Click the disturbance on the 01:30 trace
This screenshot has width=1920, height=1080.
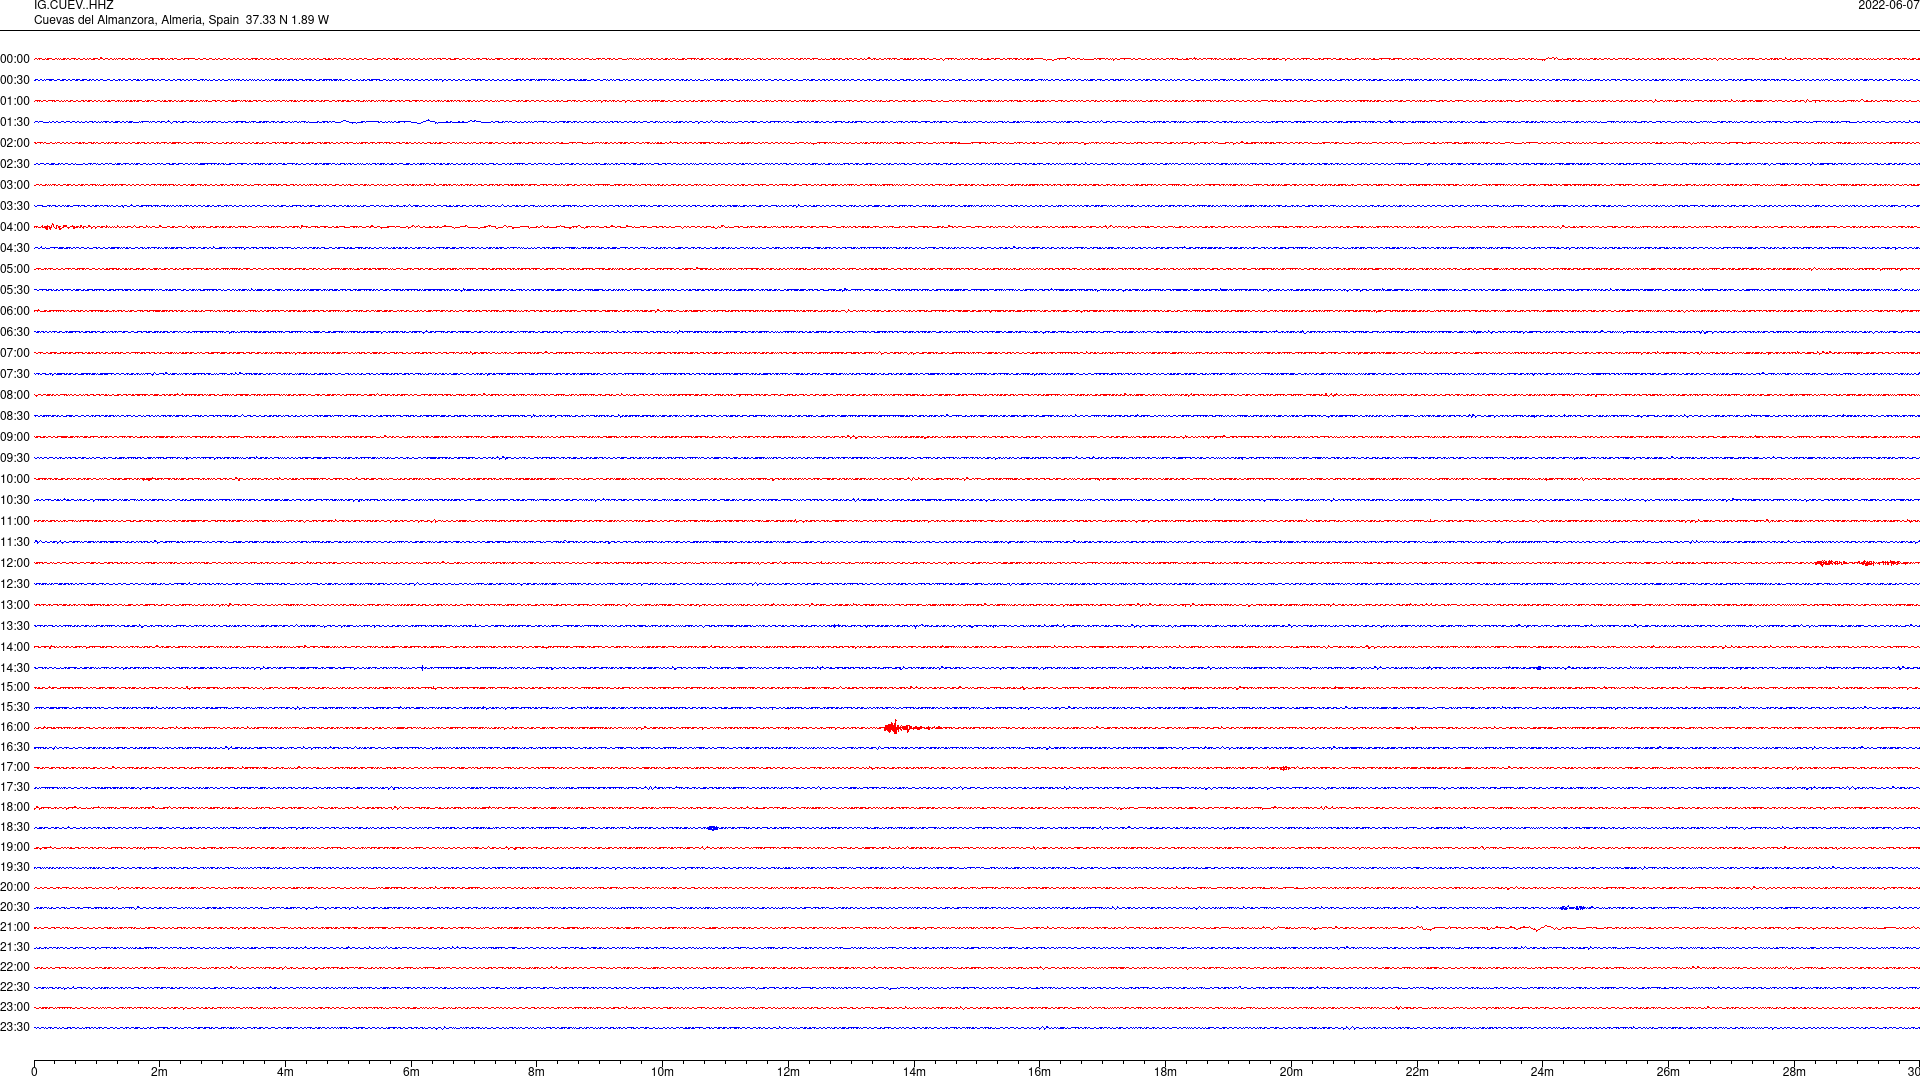[412, 122]
